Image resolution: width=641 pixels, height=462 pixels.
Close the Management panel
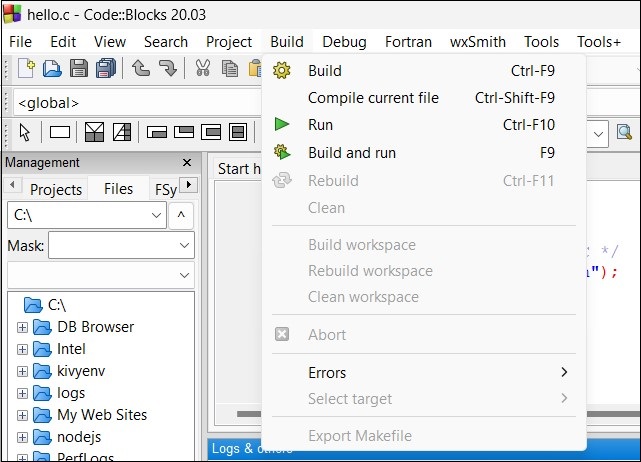[x=186, y=162]
